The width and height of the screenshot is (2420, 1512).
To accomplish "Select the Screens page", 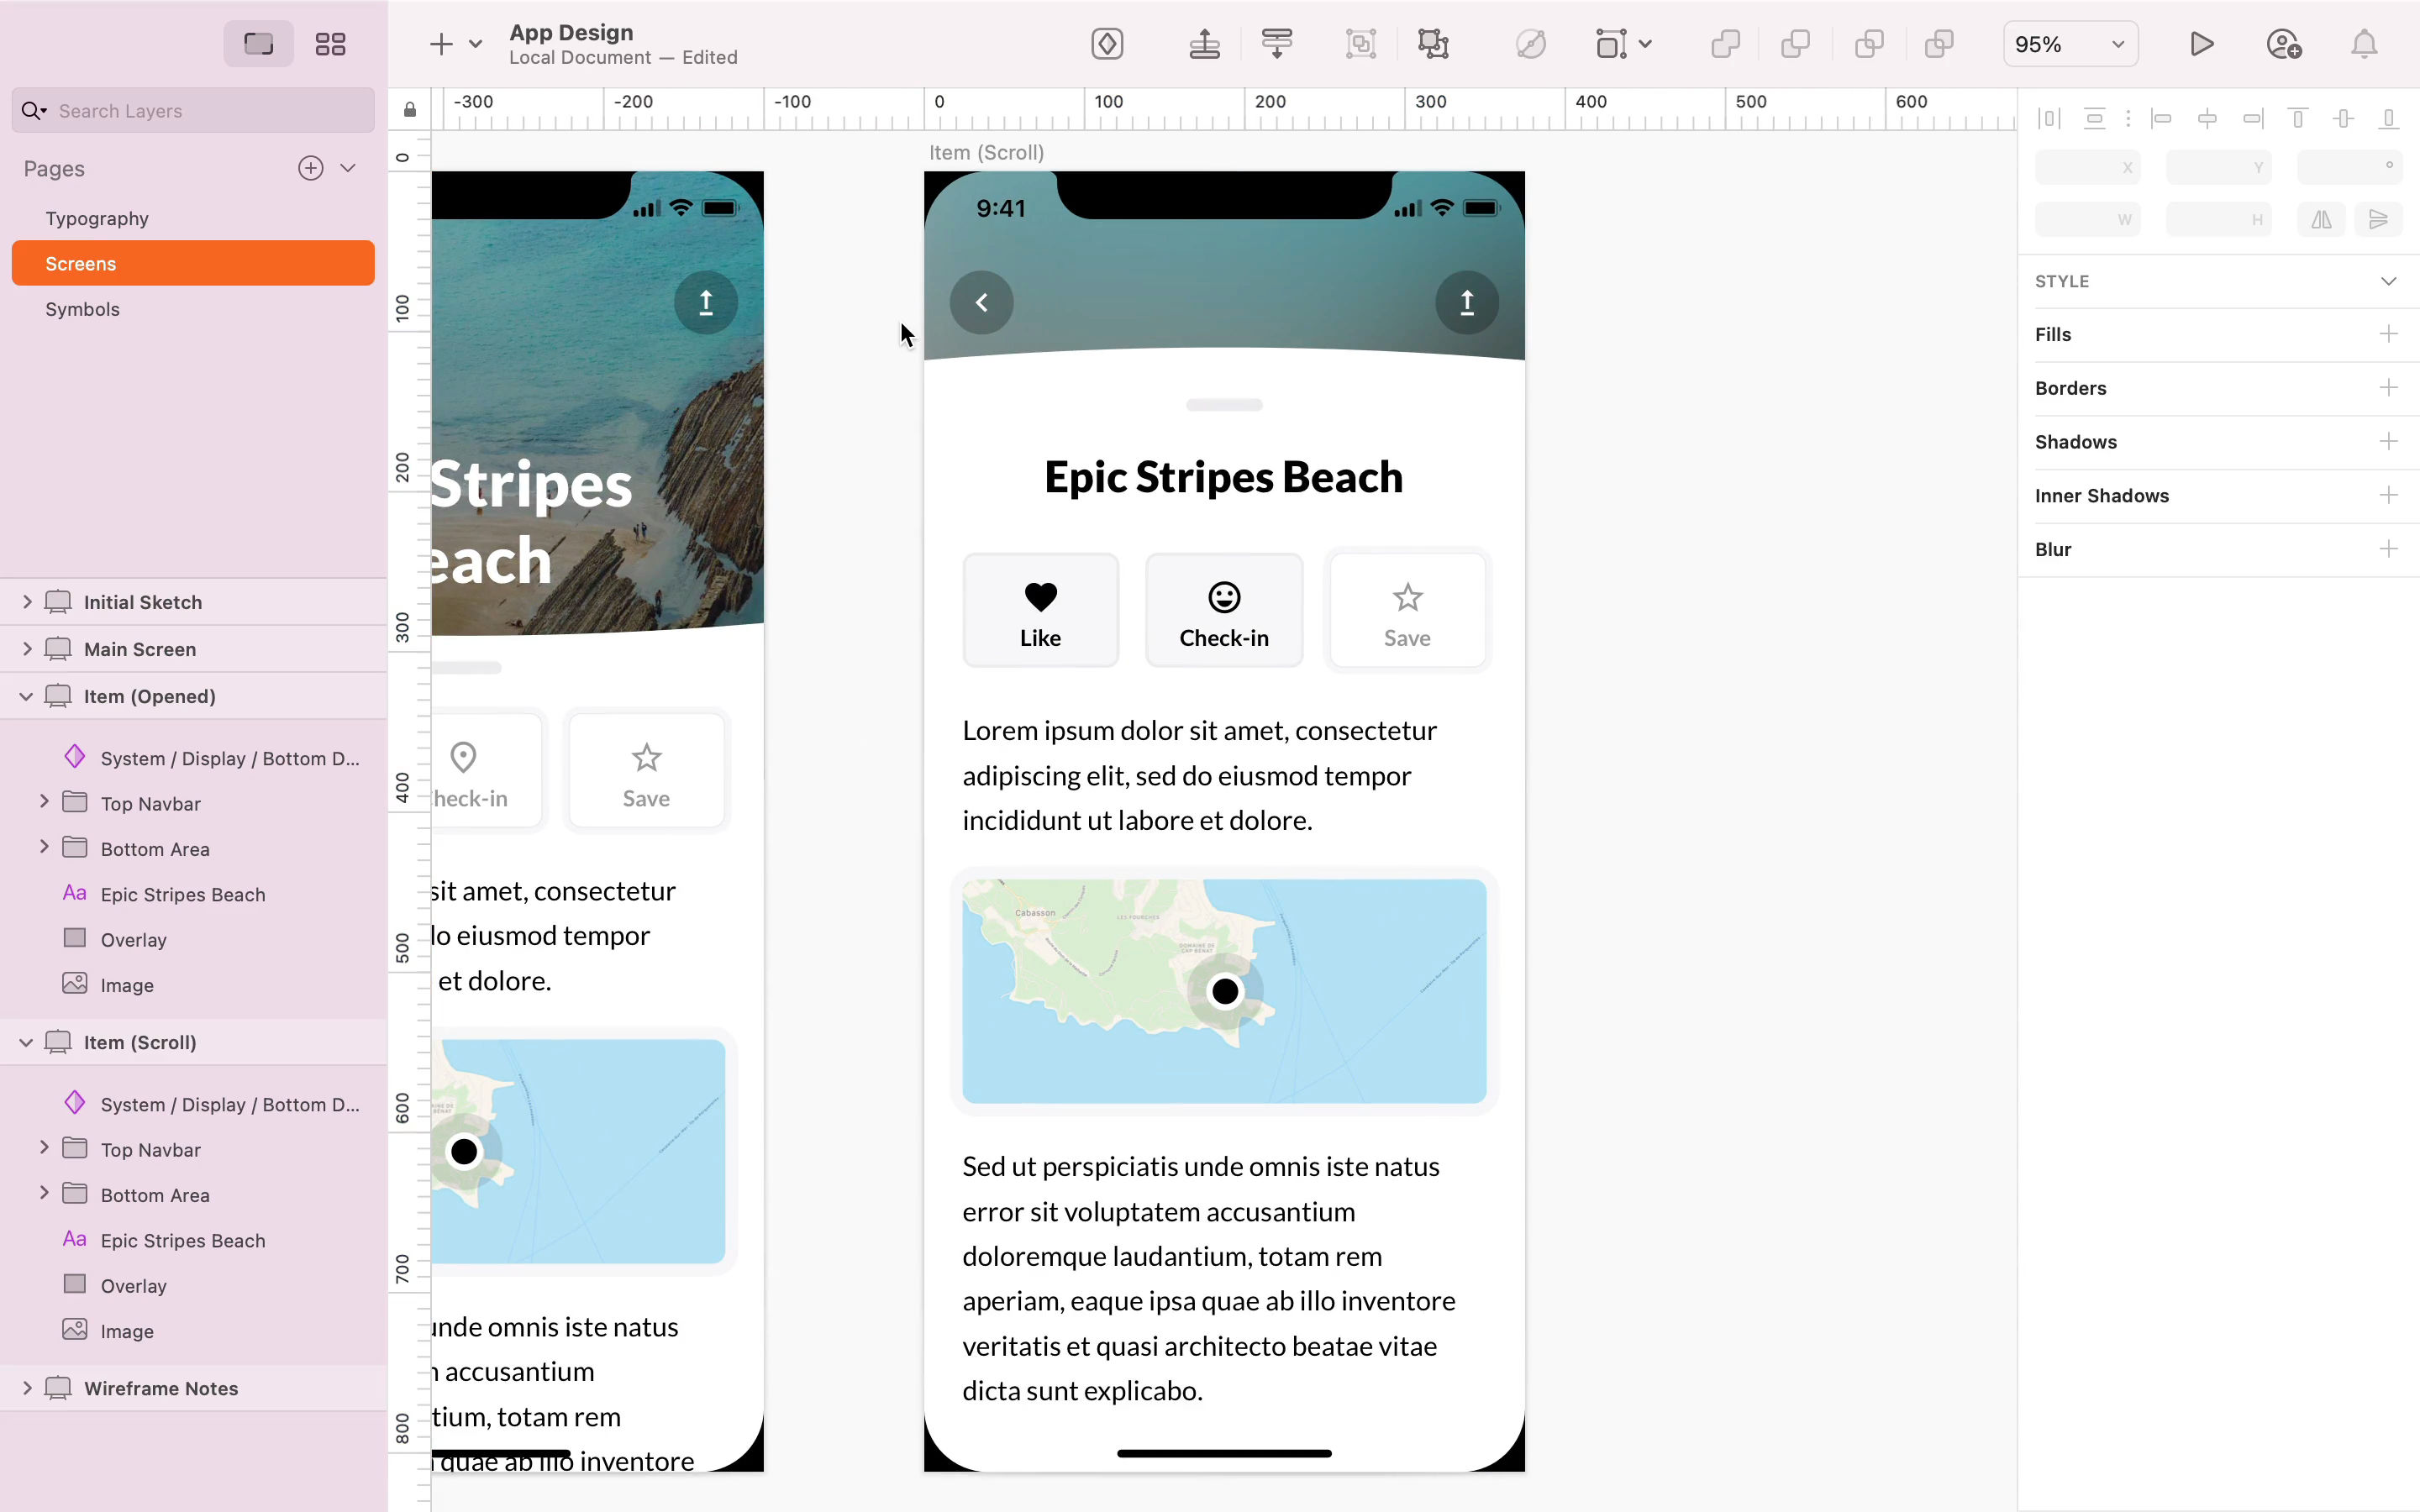I will point(193,263).
